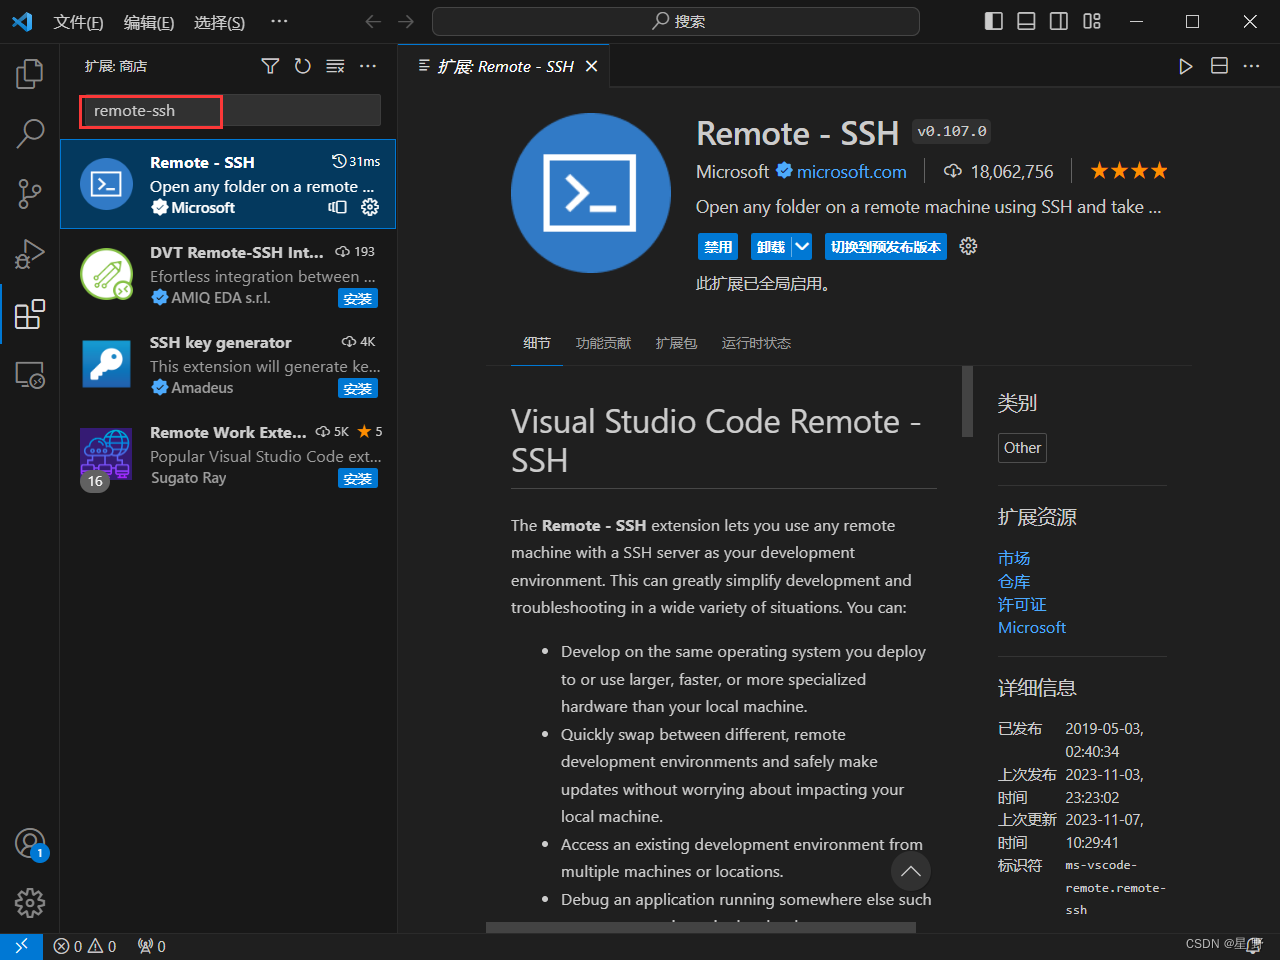Expand the uninstall dropdown arrow
Image resolution: width=1280 pixels, height=960 pixels.
coord(803,246)
